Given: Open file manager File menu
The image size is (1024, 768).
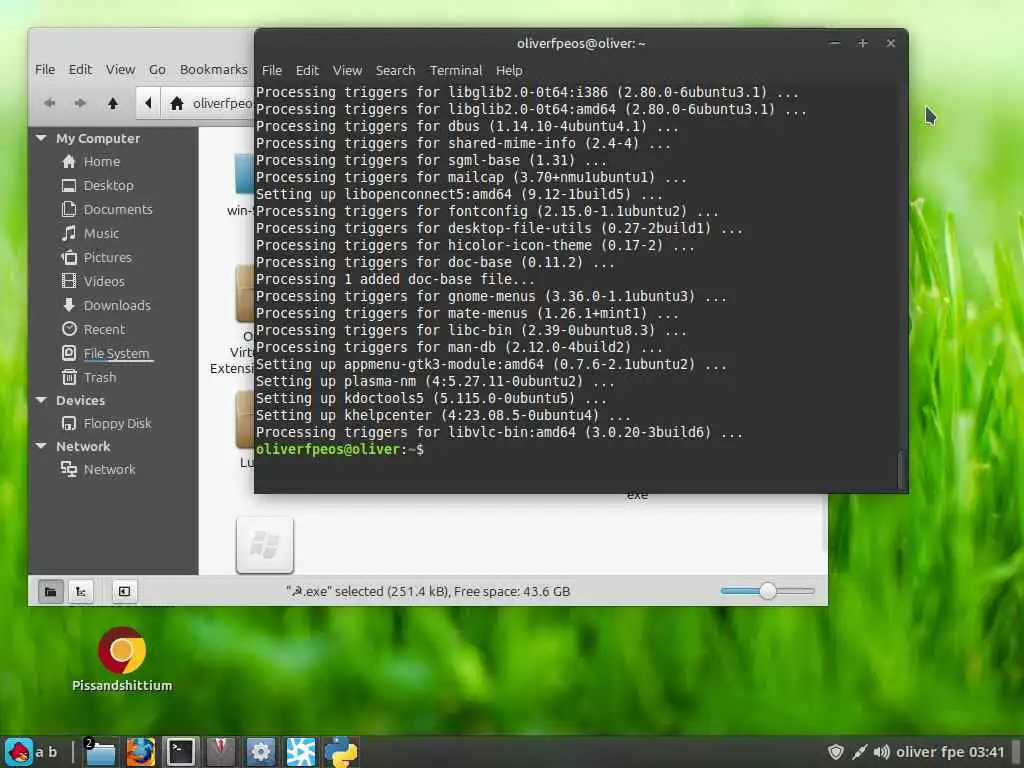Looking at the screenshot, I should [45, 69].
